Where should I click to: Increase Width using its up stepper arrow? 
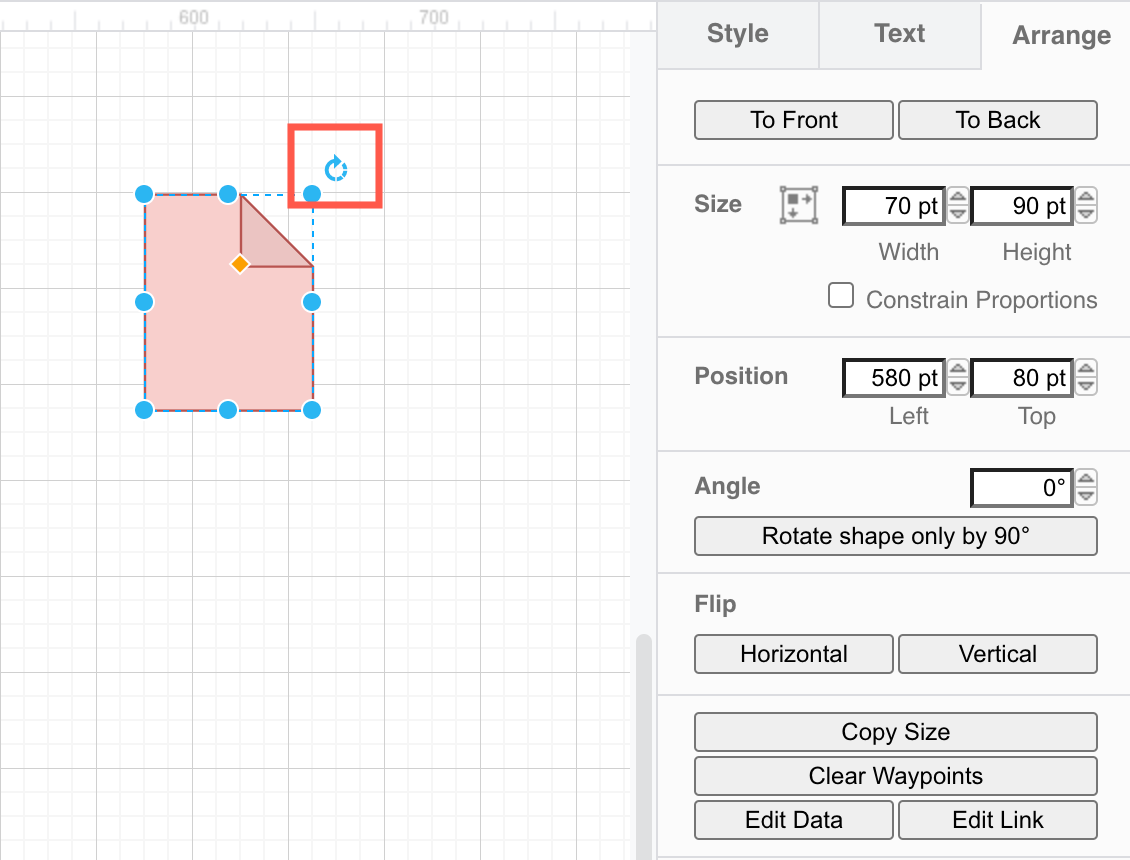coord(957,198)
